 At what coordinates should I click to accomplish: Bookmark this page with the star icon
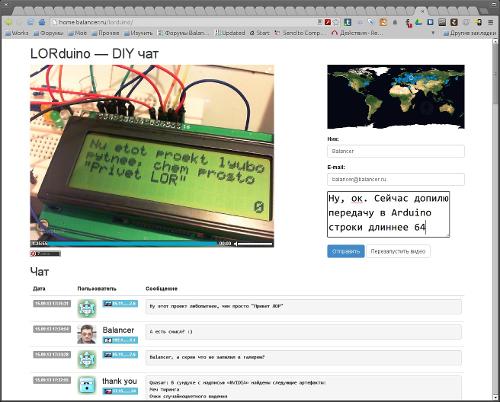(336, 22)
